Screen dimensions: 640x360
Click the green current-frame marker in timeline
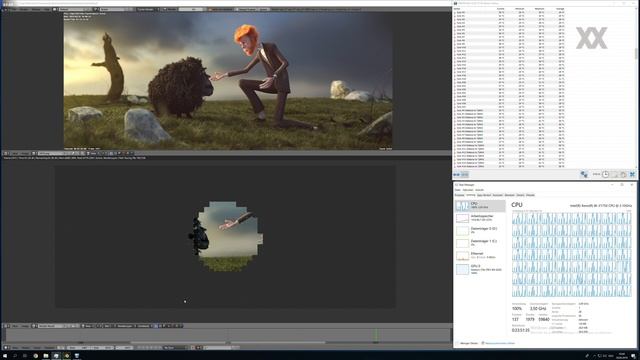(376, 336)
